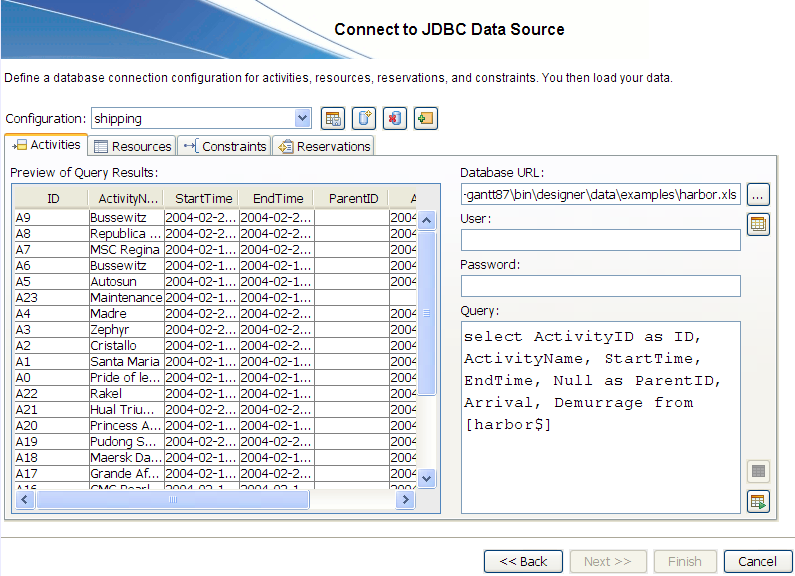This screenshot has height=576, width=795.
Task: Click the icon with the green plus
Action: 426,119
